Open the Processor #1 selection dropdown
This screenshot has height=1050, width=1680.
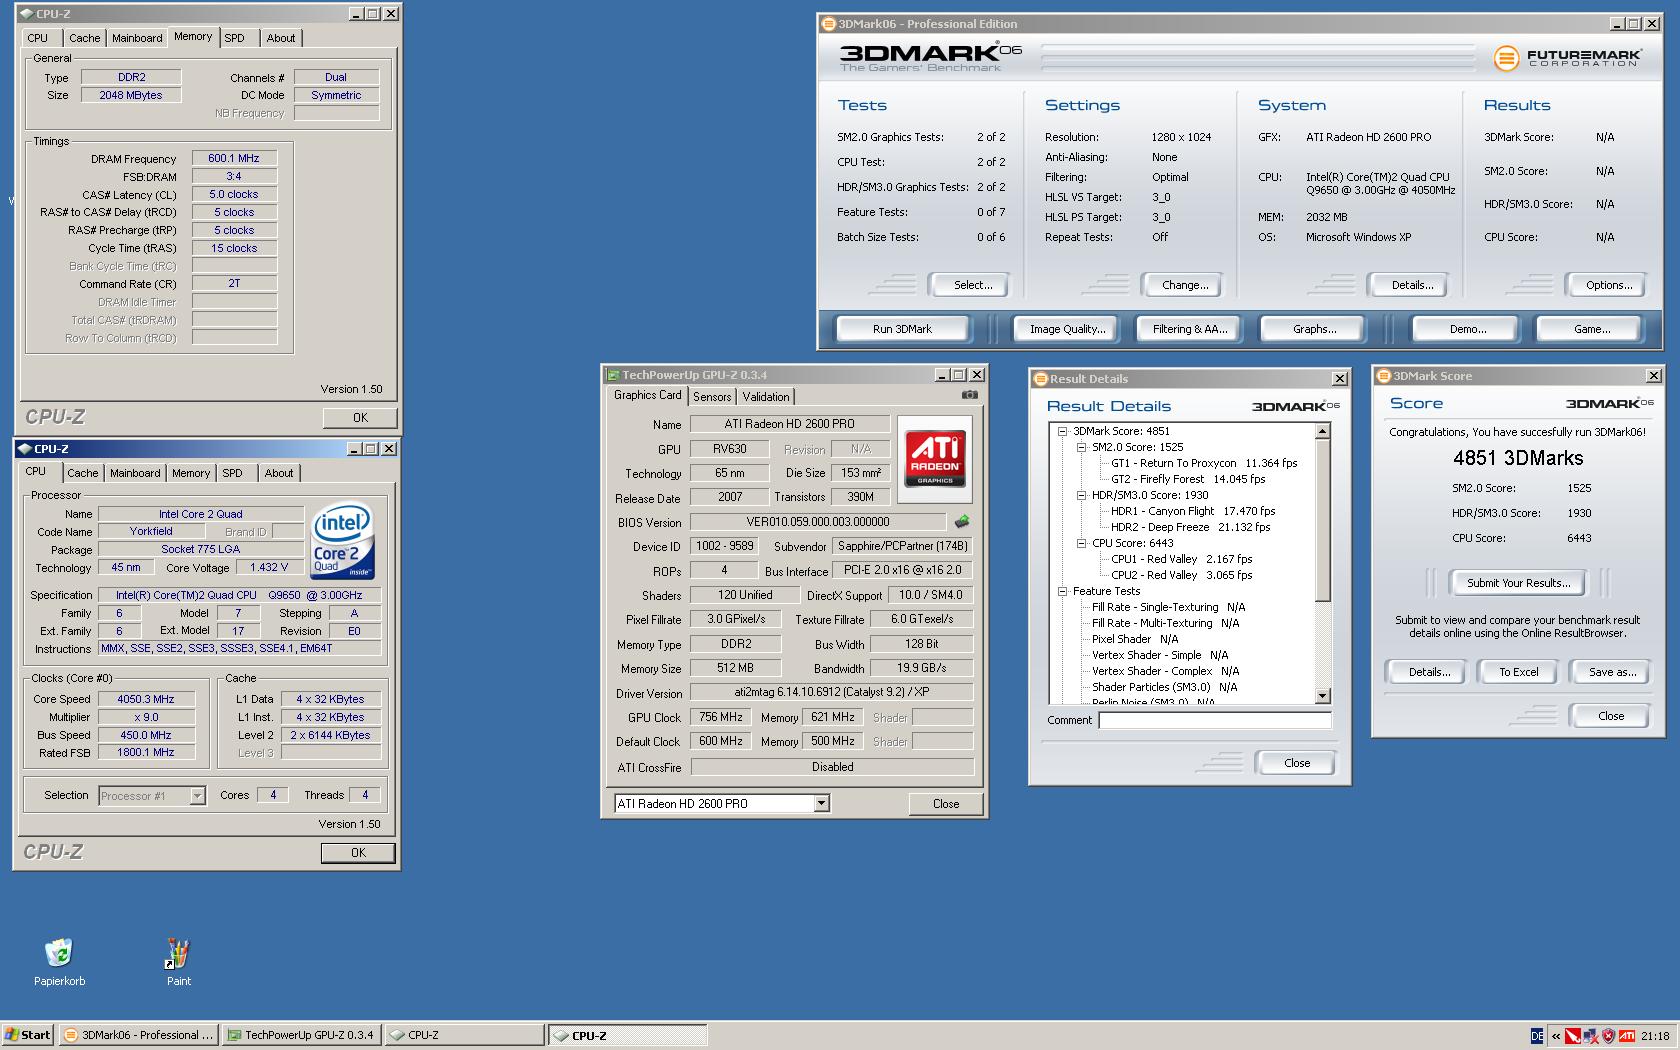pyautogui.click(x=197, y=796)
